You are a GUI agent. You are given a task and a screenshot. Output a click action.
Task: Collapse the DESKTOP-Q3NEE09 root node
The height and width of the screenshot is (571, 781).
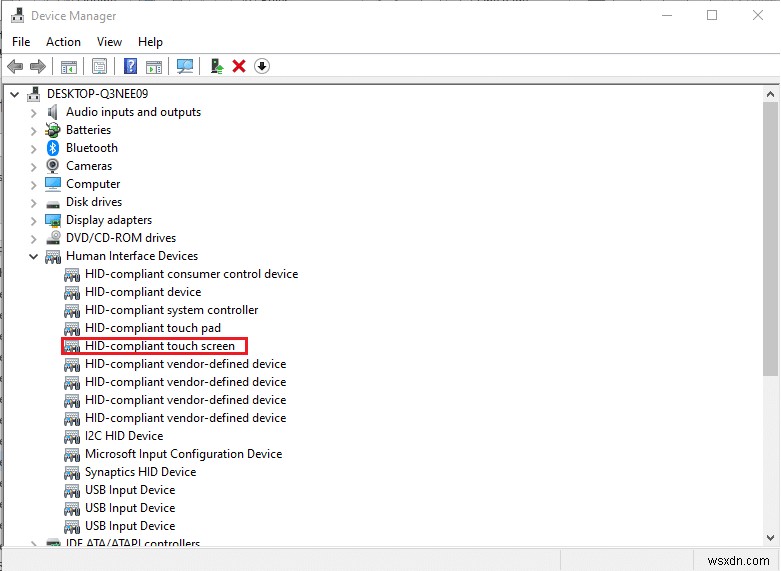tap(14, 94)
